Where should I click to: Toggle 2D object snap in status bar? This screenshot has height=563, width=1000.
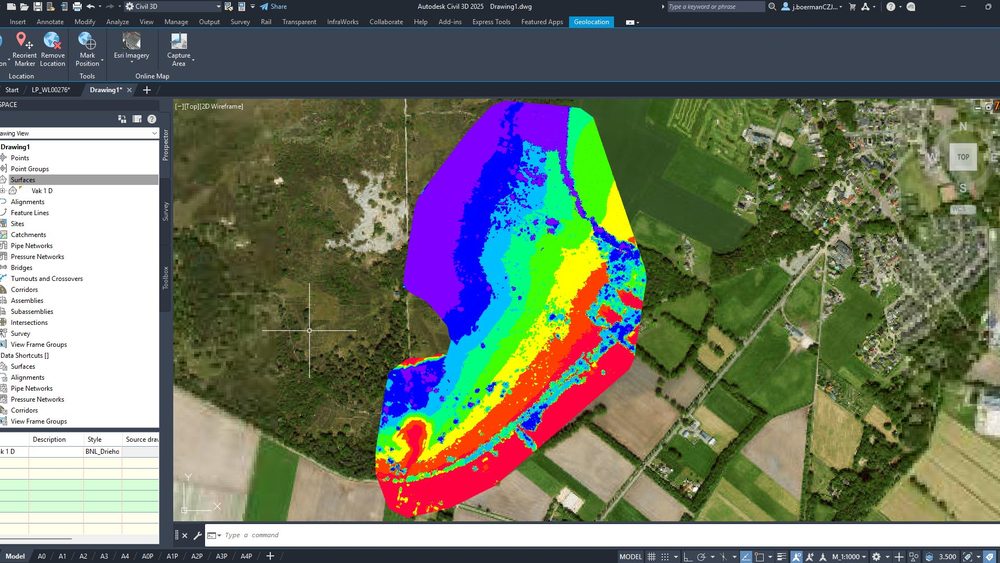click(759, 557)
